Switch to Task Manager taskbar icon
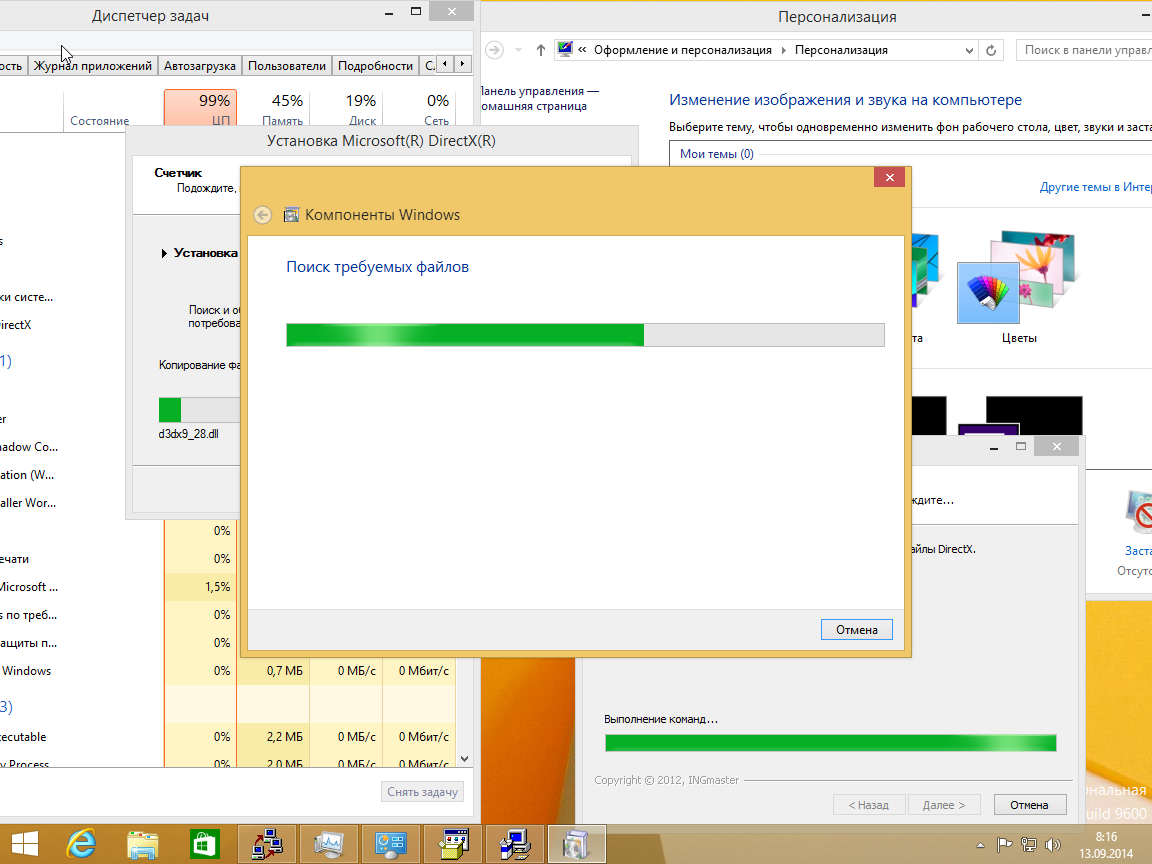The width and height of the screenshot is (1152, 864). coord(329,844)
